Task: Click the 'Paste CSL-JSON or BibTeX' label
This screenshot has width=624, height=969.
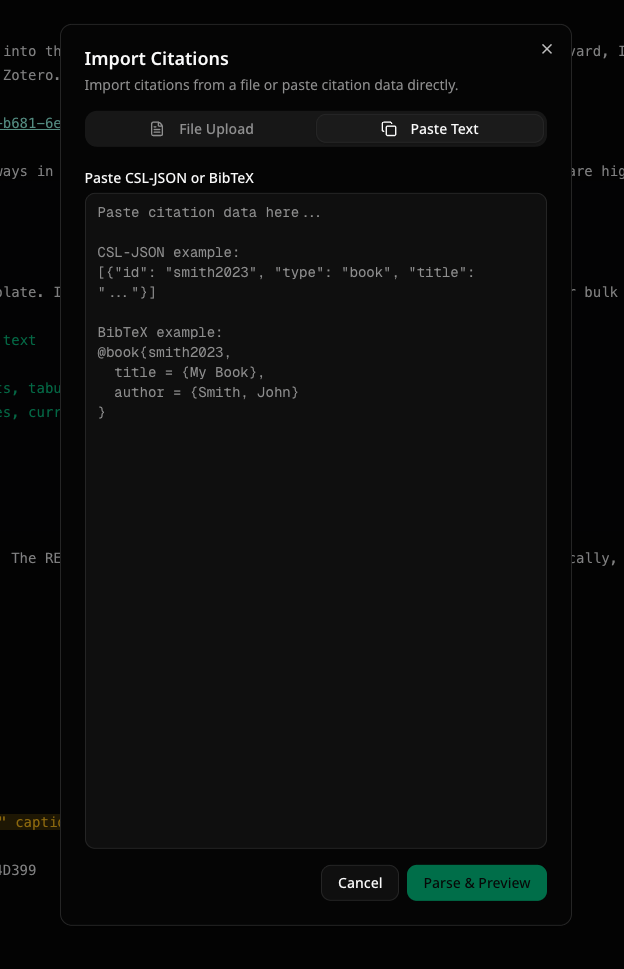Action: pos(169,178)
